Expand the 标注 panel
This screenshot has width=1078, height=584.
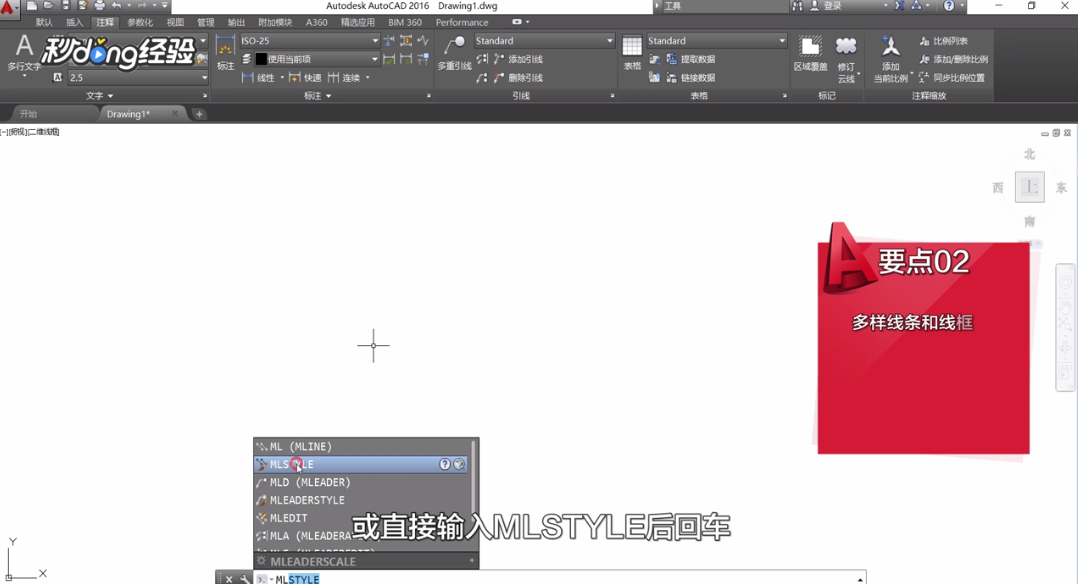tap(317, 96)
